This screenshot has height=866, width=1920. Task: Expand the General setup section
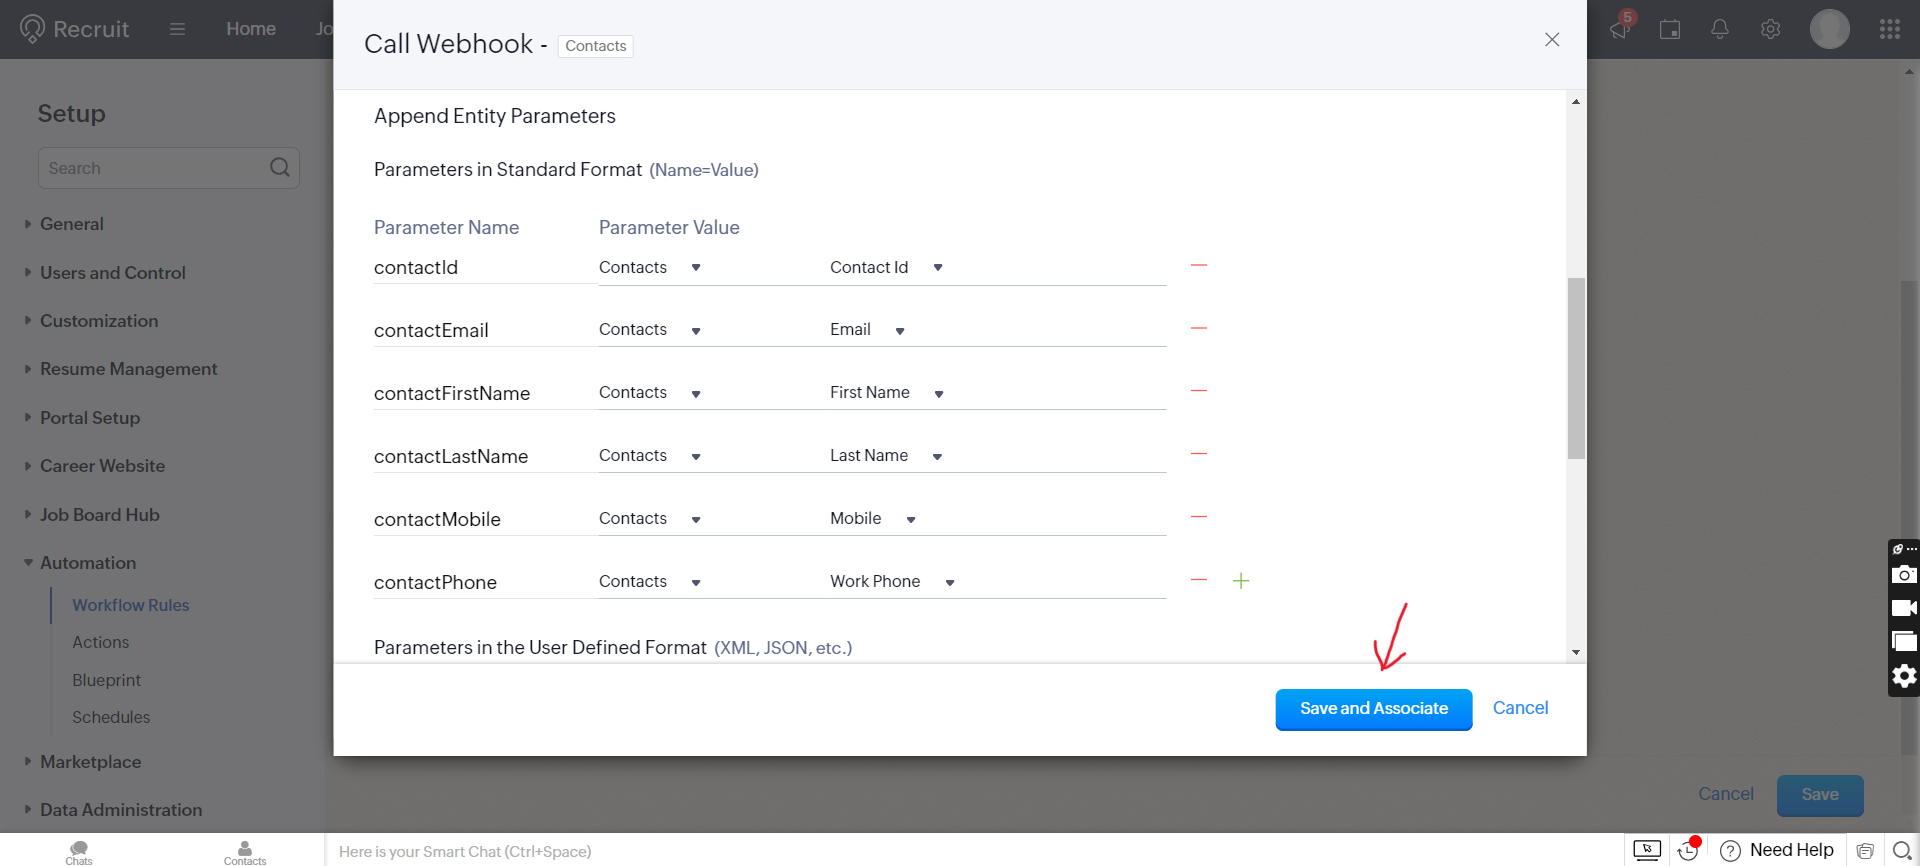(71, 224)
